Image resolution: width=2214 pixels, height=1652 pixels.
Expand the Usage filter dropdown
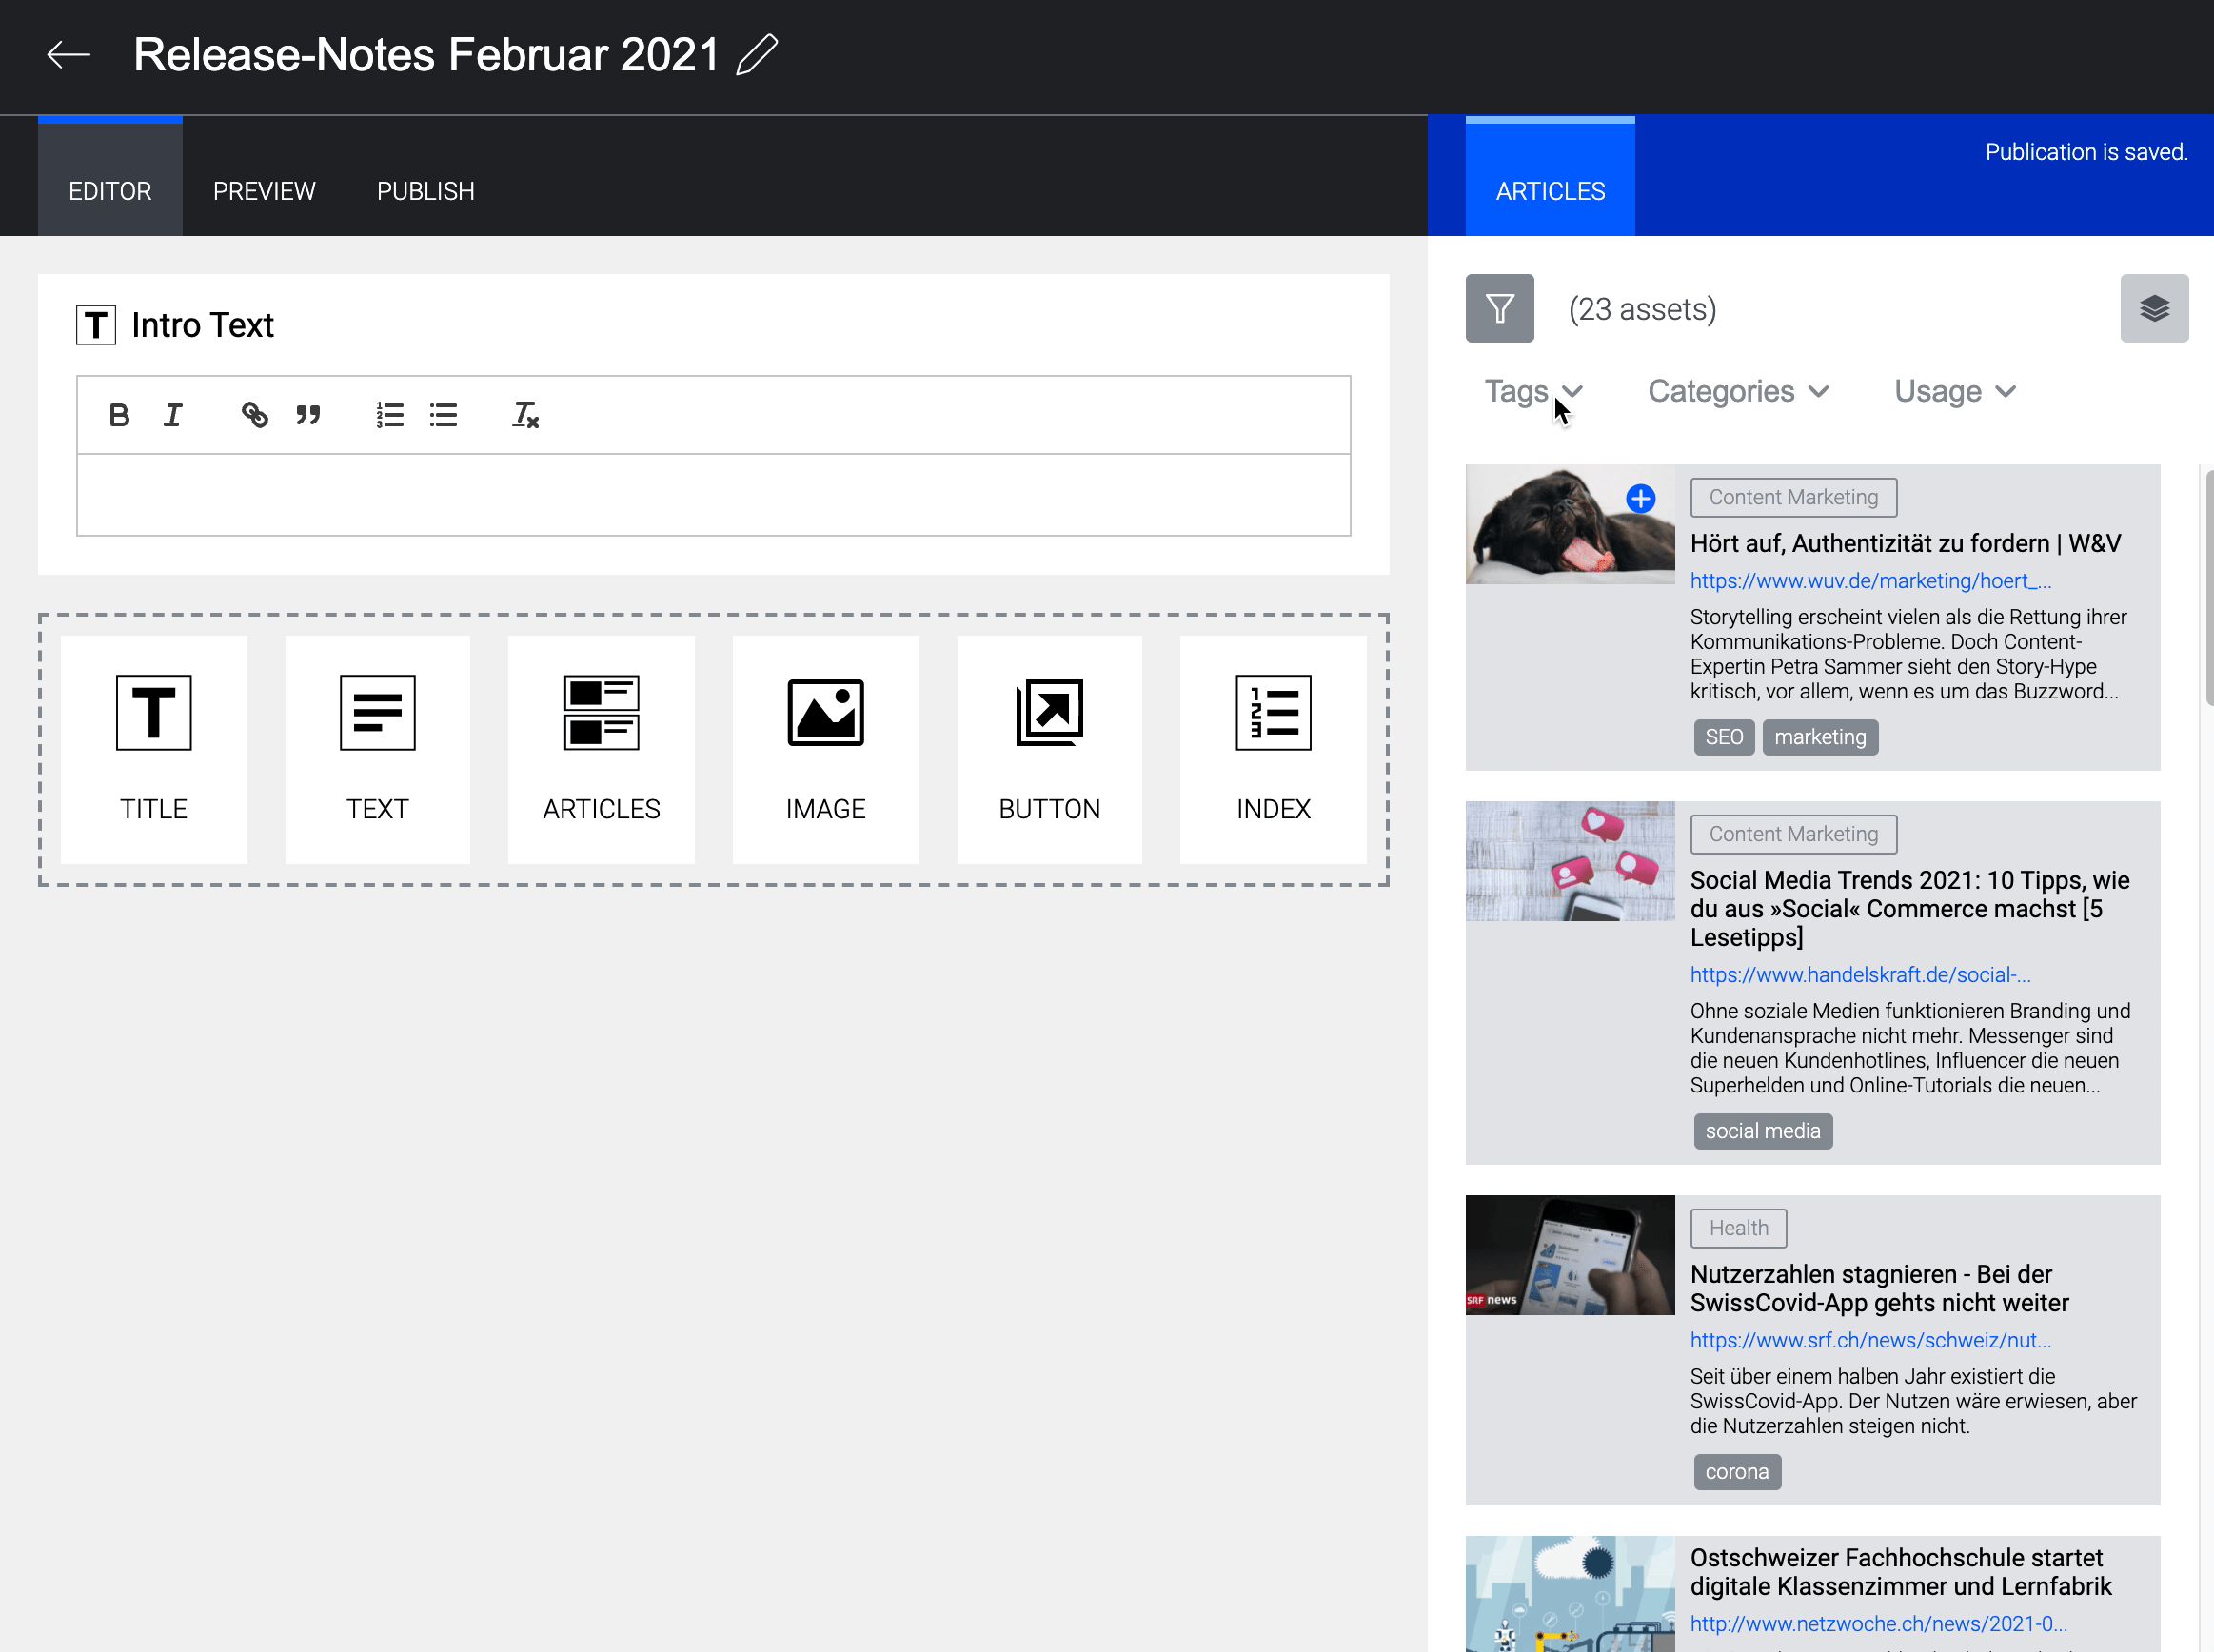(x=1954, y=391)
